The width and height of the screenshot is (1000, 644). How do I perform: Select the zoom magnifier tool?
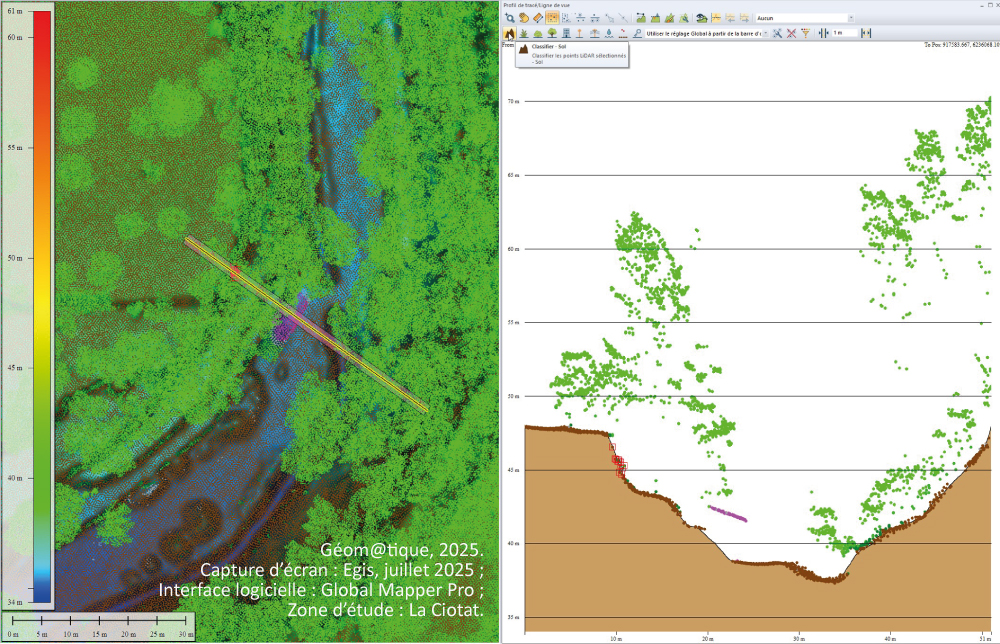(x=509, y=17)
